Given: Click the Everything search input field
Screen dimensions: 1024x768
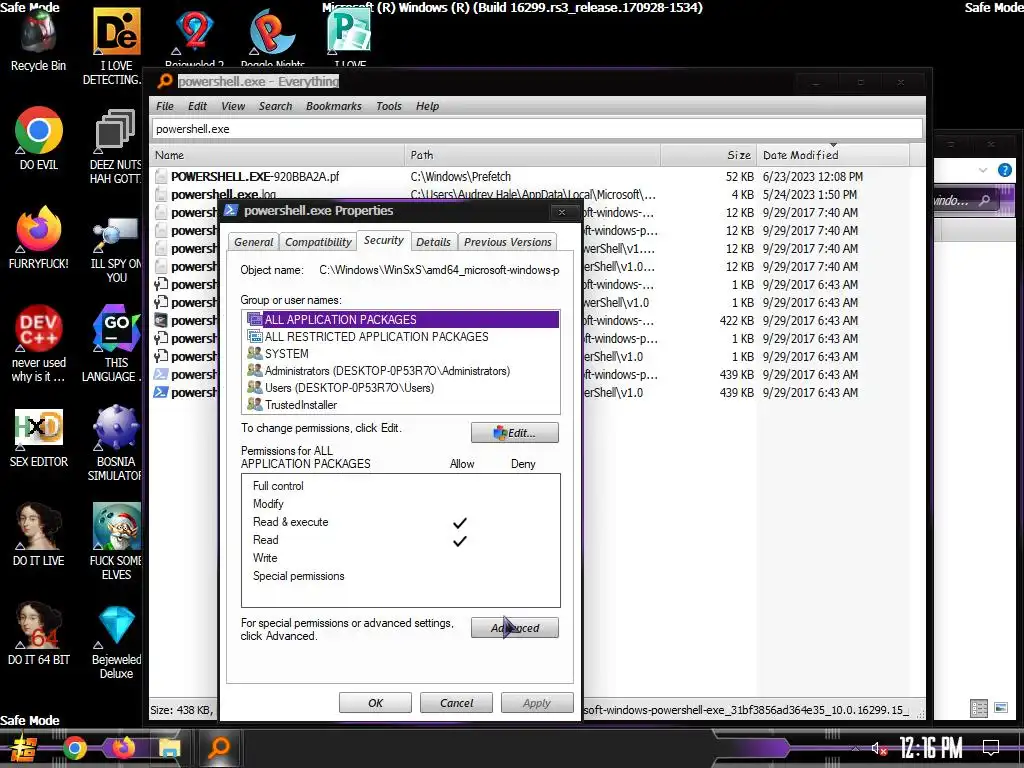Looking at the screenshot, I should tap(537, 129).
